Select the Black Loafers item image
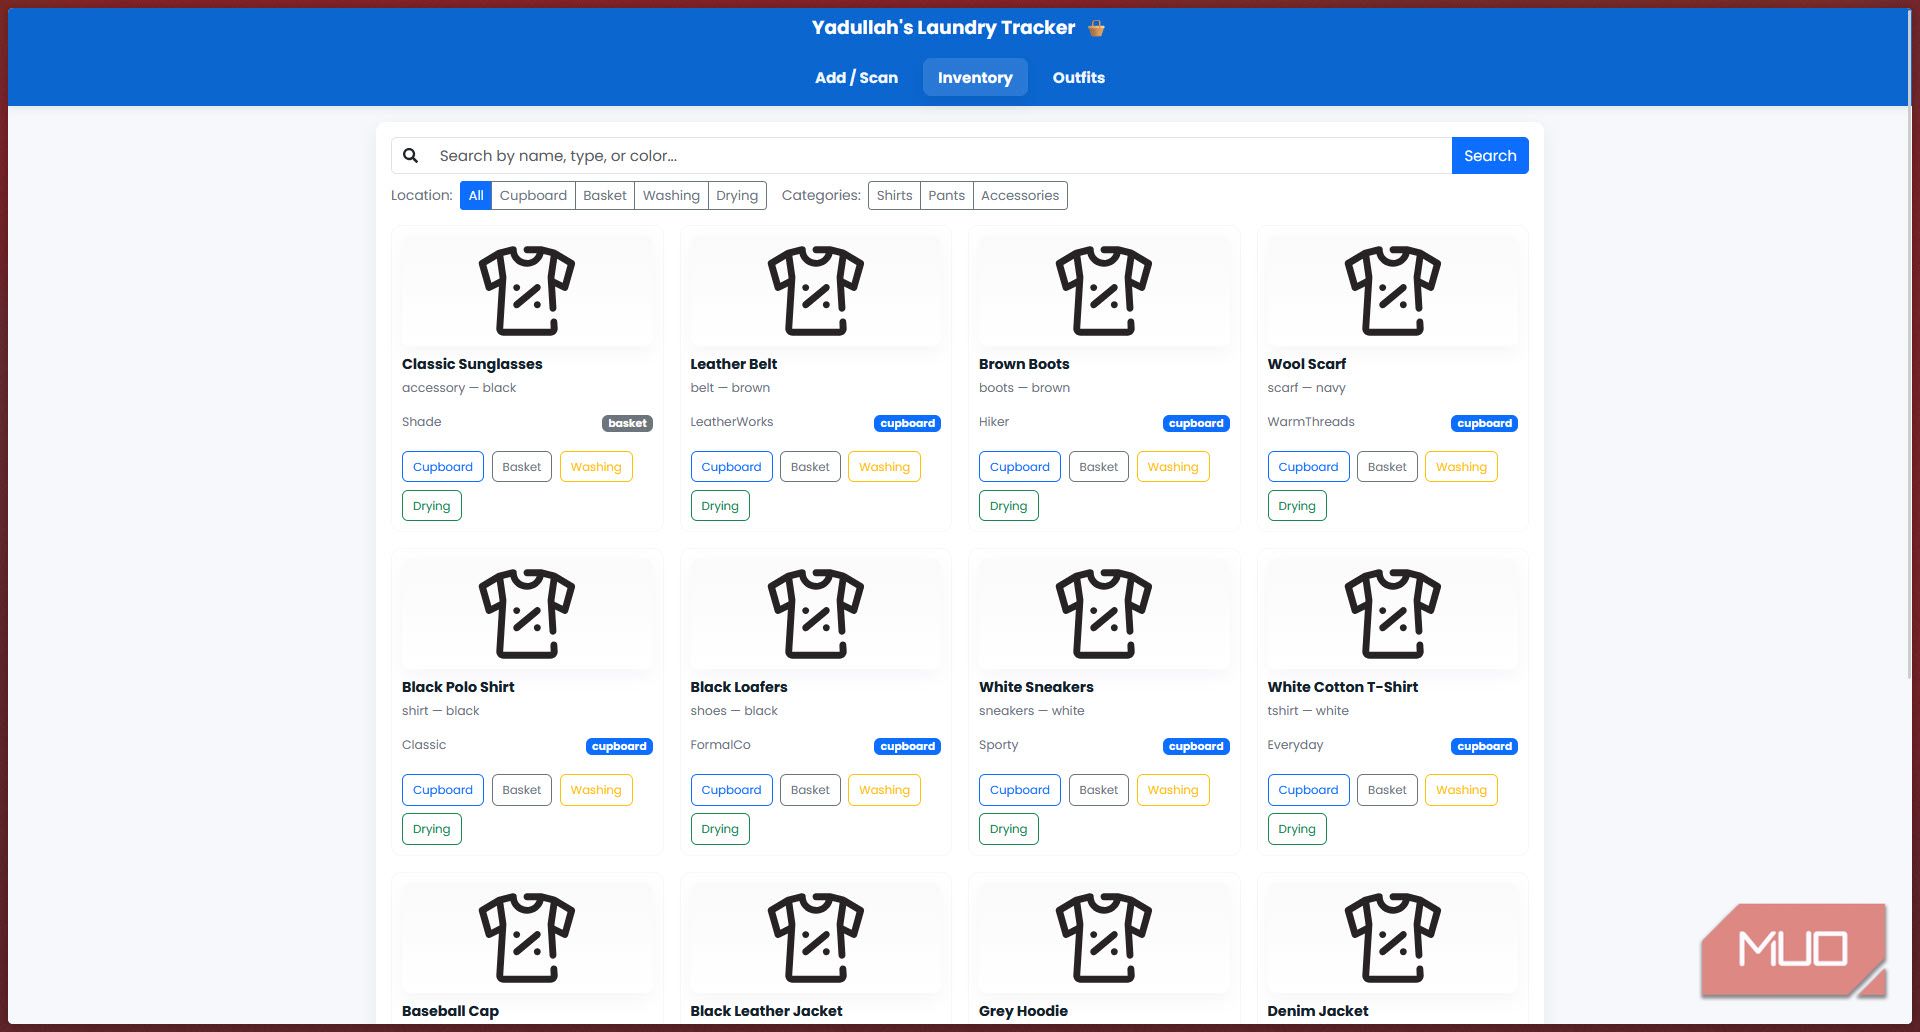This screenshot has height=1032, width=1920. [x=815, y=613]
